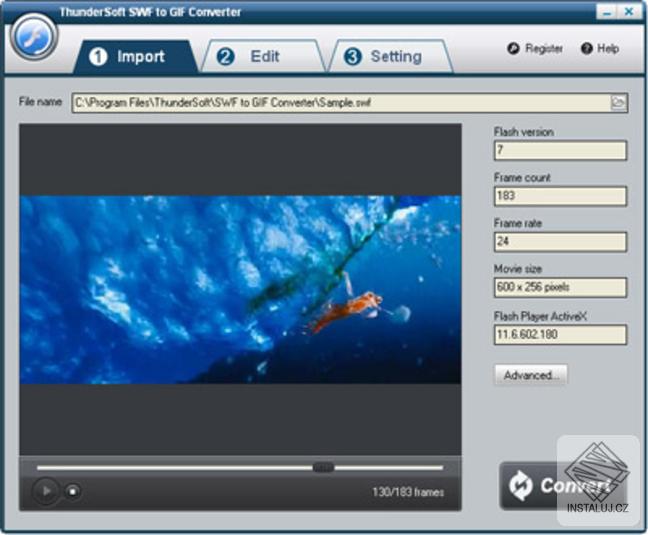Stop the SWF preview playback
Viewport: 648px width, 535px height.
73,492
